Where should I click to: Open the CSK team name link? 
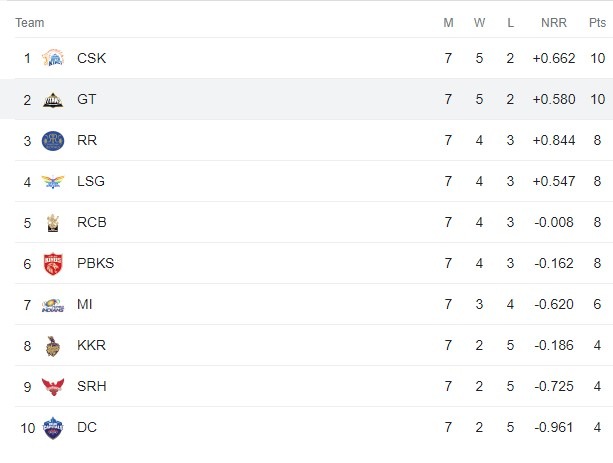pos(91,58)
